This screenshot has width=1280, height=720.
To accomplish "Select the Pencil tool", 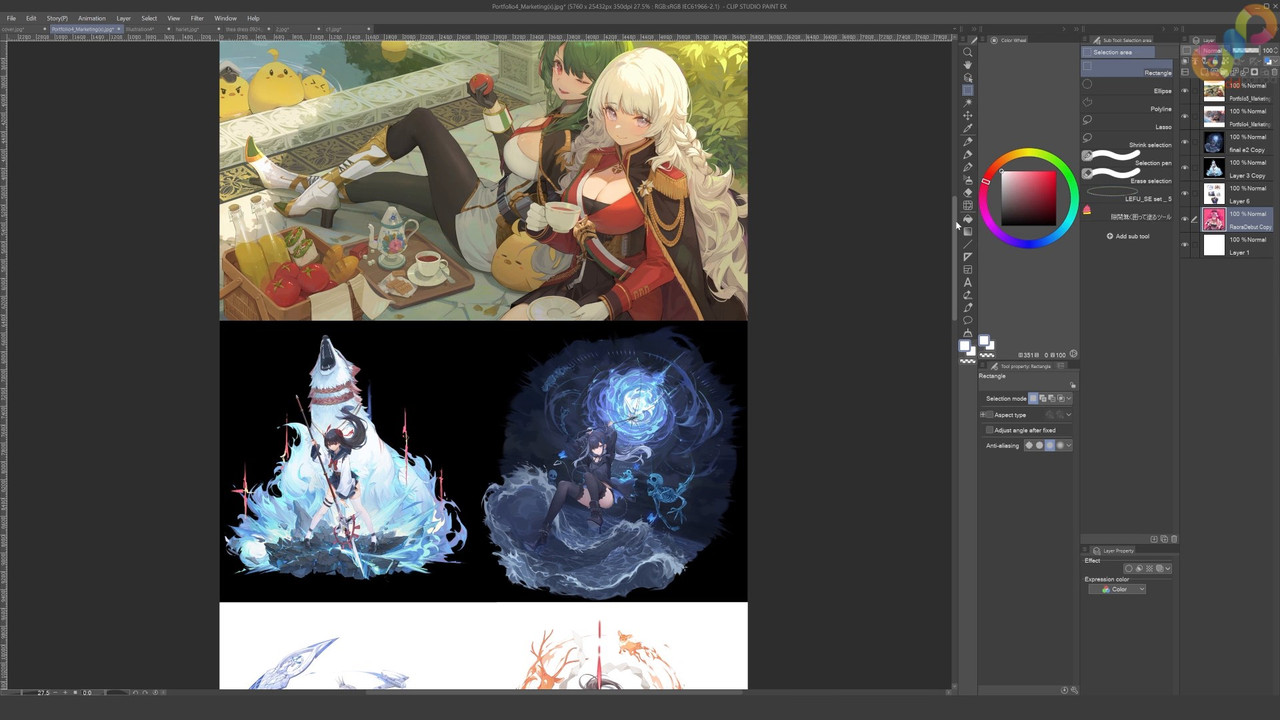I will [x=967, y=154].
